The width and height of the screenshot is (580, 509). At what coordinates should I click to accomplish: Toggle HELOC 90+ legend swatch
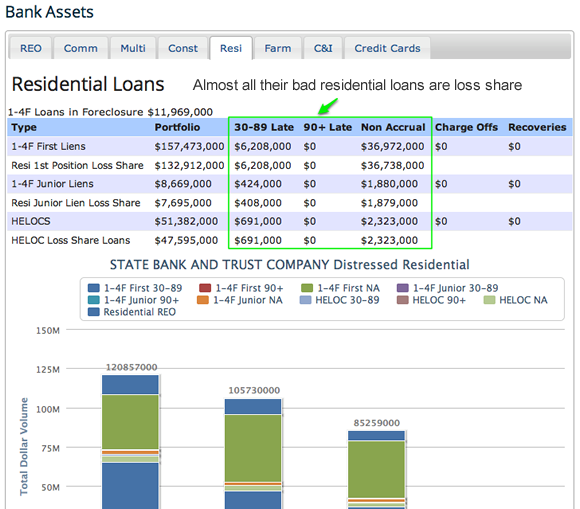coord(402,300)
